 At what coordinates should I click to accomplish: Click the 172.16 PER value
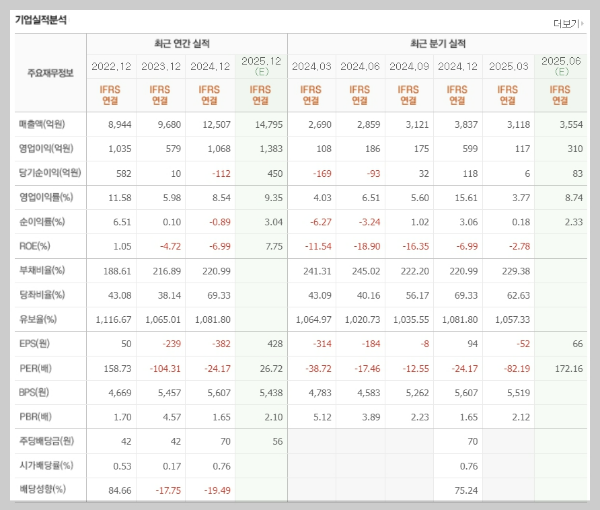click(569, 369)
